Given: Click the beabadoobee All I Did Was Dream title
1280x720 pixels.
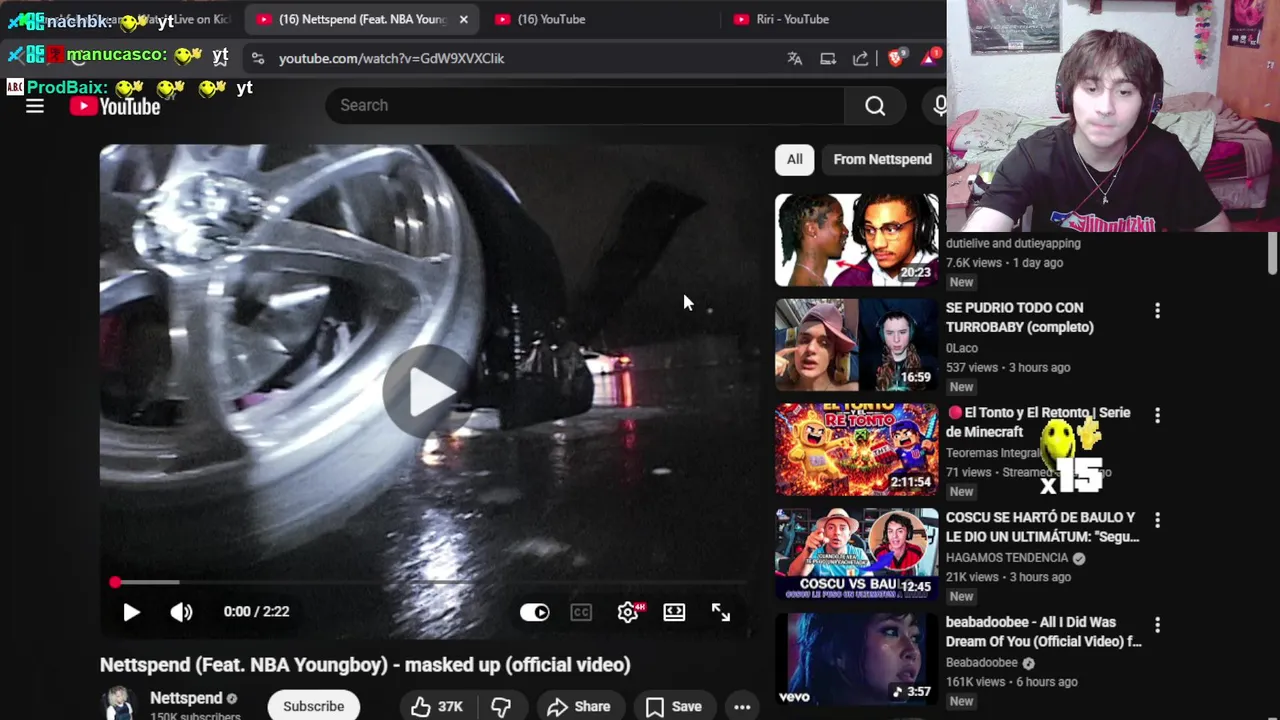Looking at the screenshot, I should [x=1043, y=632].
